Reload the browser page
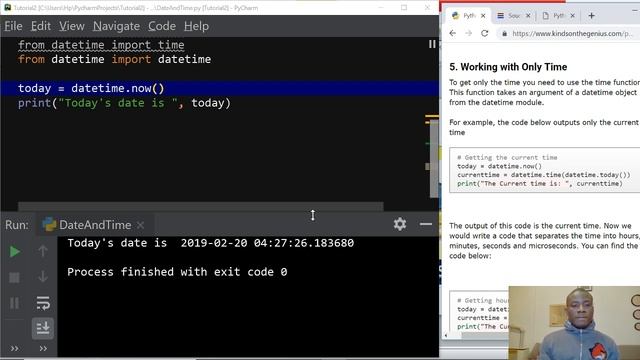 click(484, 33)
